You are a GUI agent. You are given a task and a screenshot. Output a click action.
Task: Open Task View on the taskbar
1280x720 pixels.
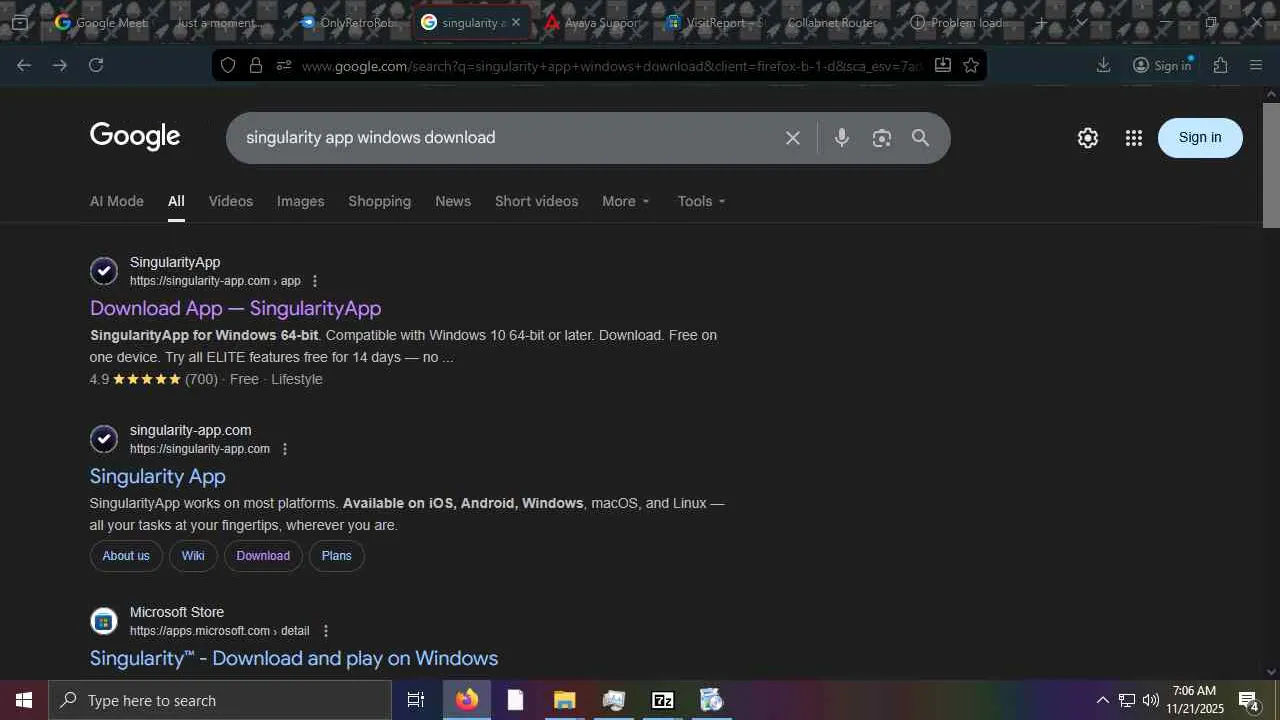[x=416, y=700]
